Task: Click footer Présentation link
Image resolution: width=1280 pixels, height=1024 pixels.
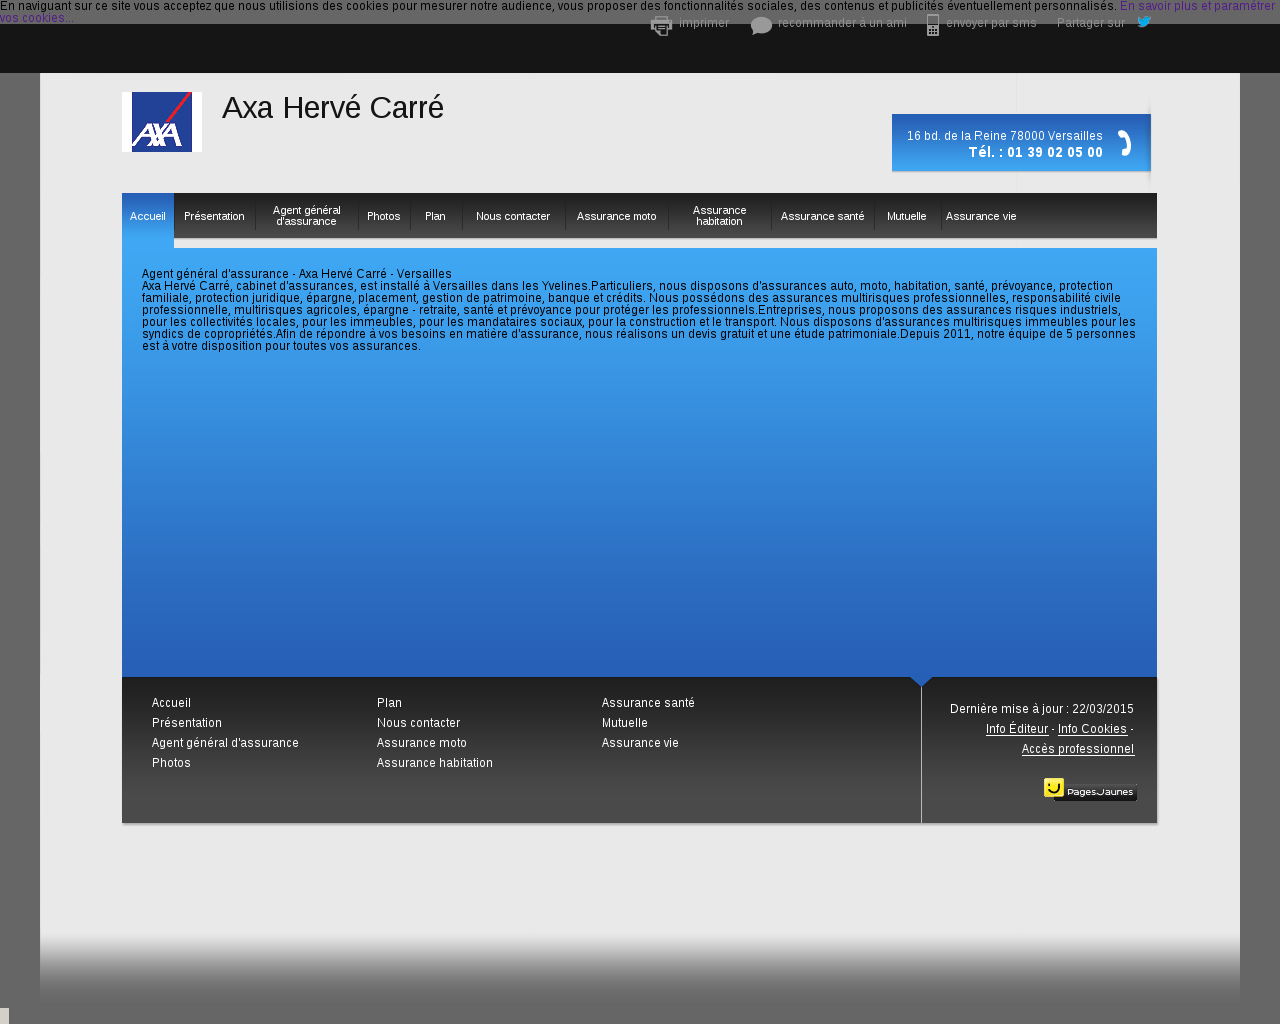Action: coord(187,723)
